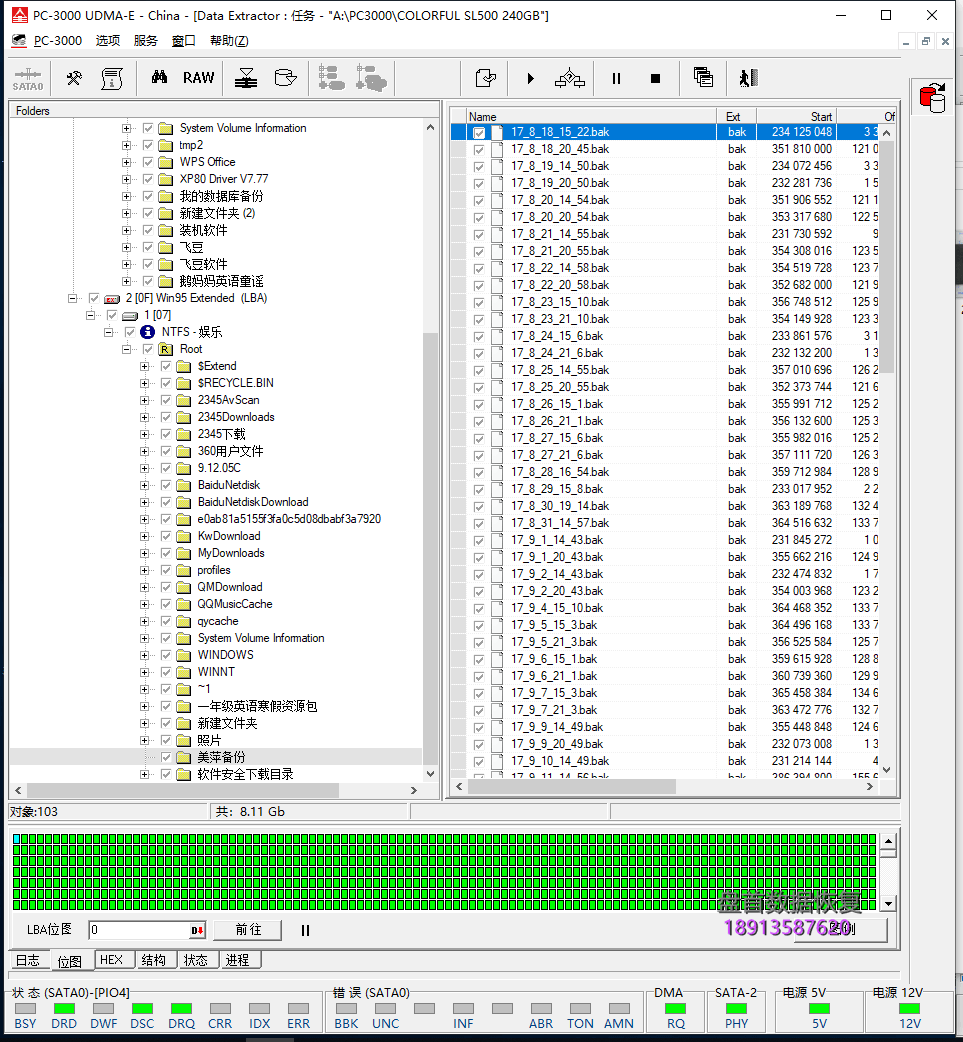Image resolution: width=963 pixels, height=1042 pixels.
Task: Toggle the BaiduNetdisk folder checkbox
Action: click(165, 485)
